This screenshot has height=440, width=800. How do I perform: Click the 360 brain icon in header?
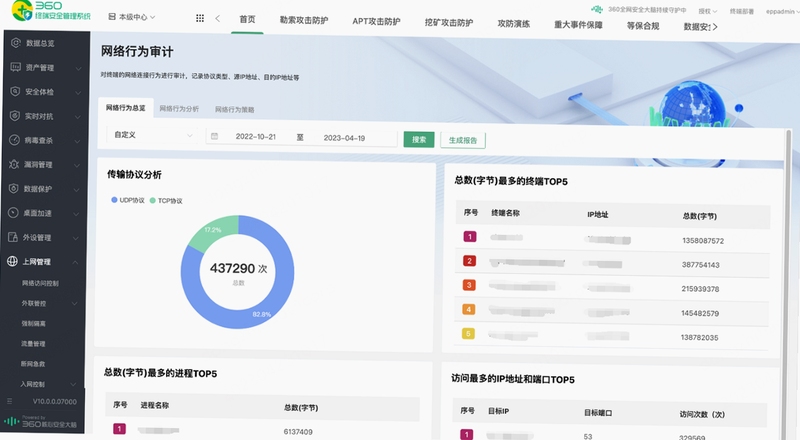[597, 9]
